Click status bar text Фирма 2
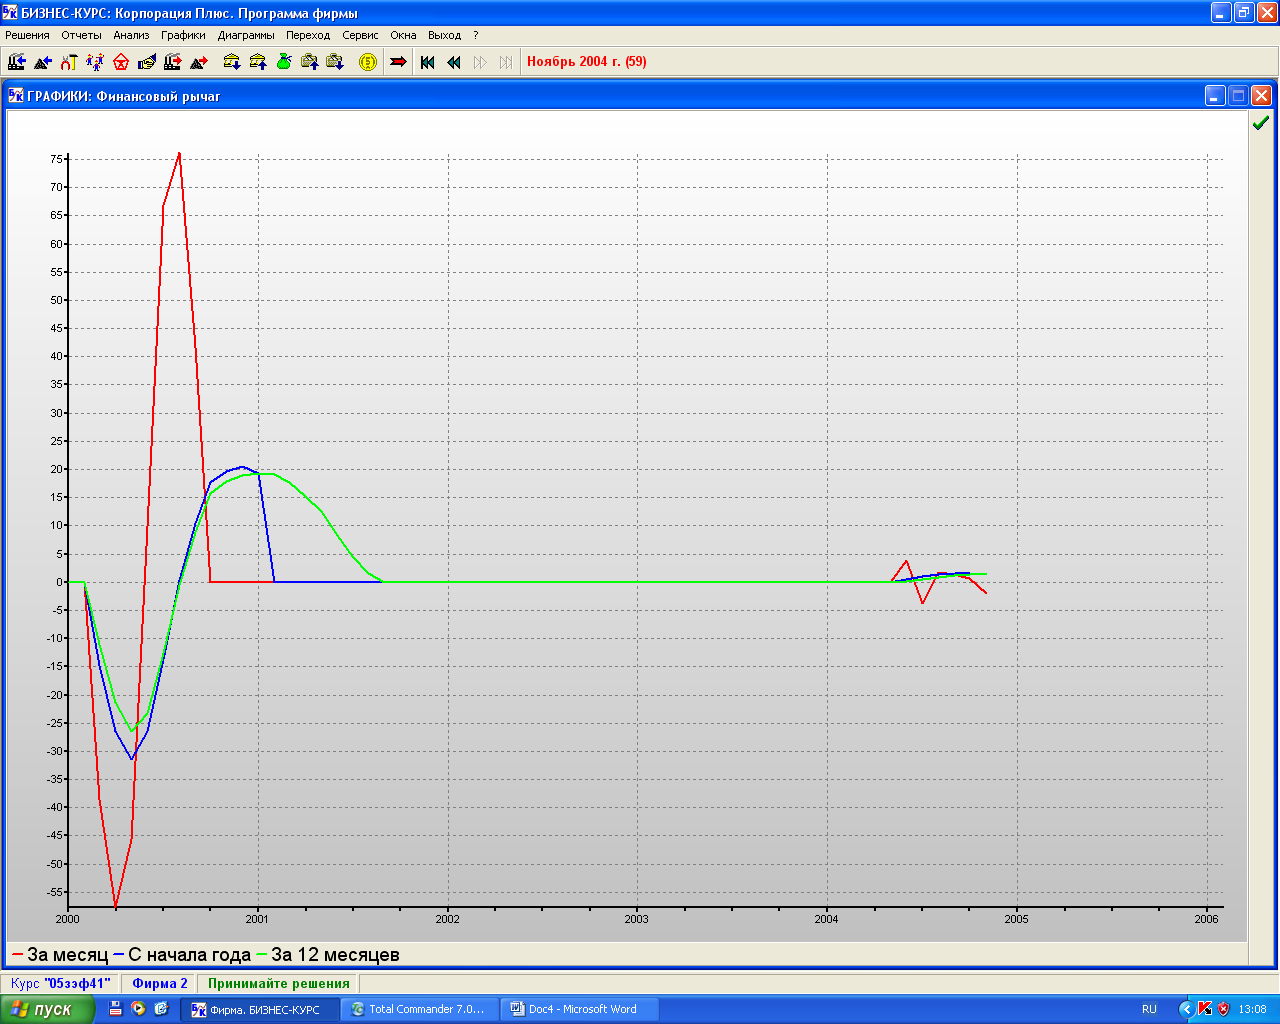 (160, 983)
